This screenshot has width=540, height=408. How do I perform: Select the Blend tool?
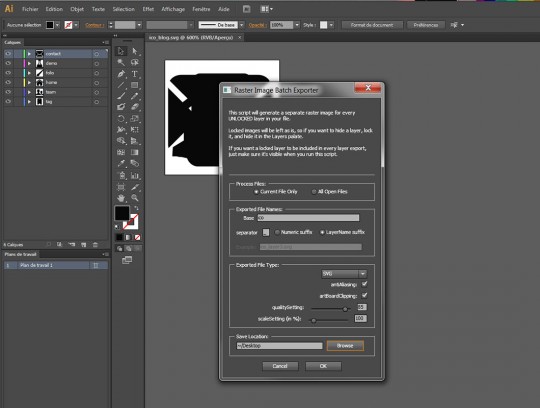(x=135, y=163)
